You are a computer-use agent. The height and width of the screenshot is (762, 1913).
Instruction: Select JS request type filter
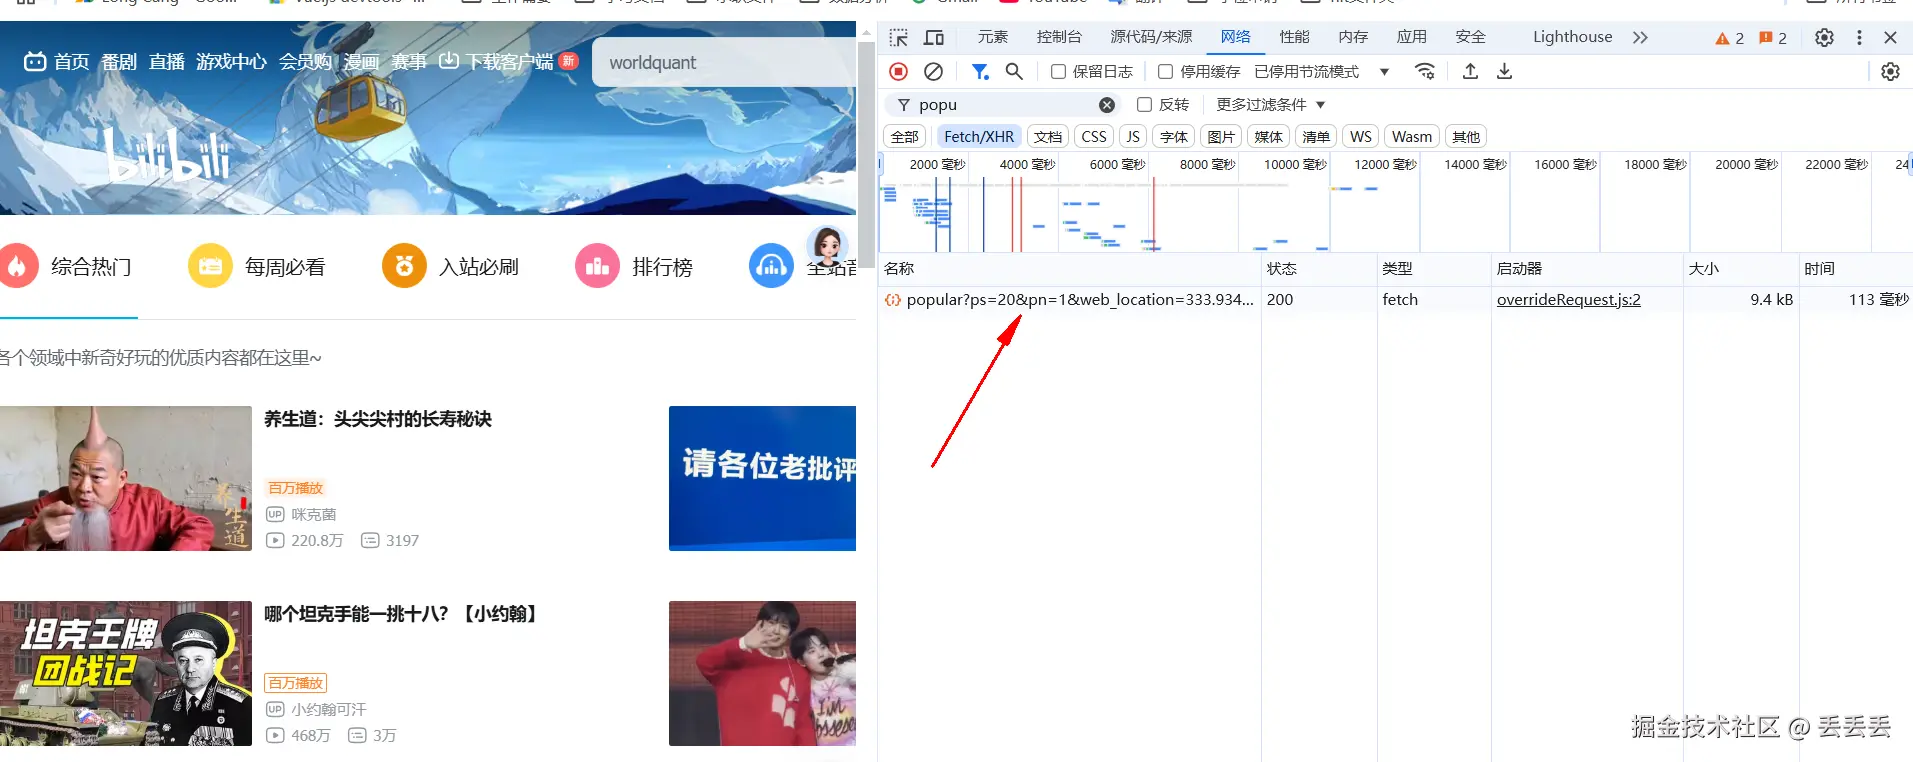(x=1132, y=137)
